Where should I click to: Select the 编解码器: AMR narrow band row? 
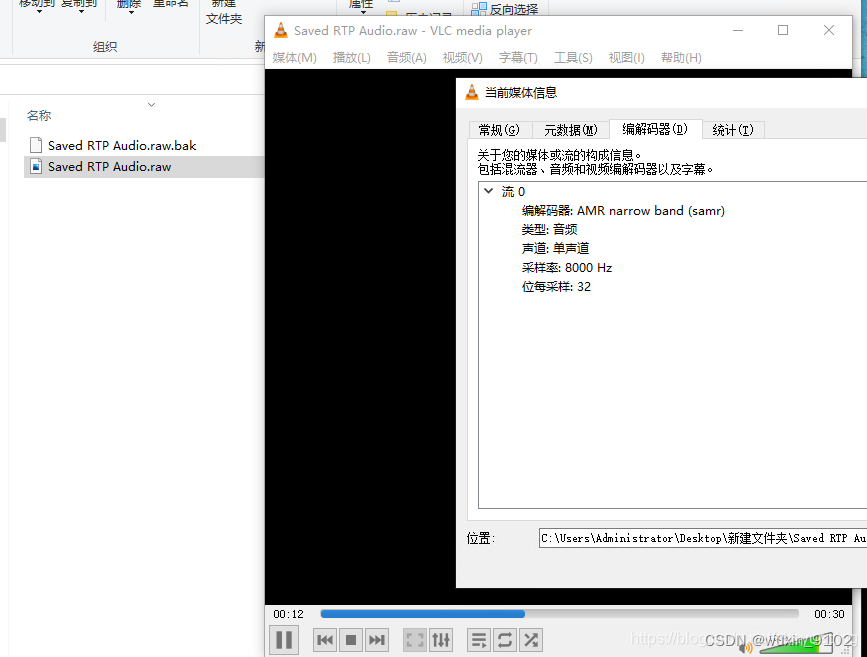623,211
